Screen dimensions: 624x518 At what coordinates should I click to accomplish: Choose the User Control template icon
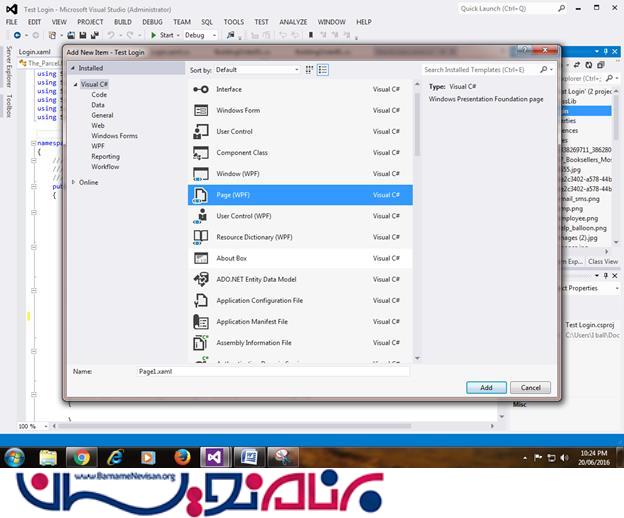pos(201,132)
